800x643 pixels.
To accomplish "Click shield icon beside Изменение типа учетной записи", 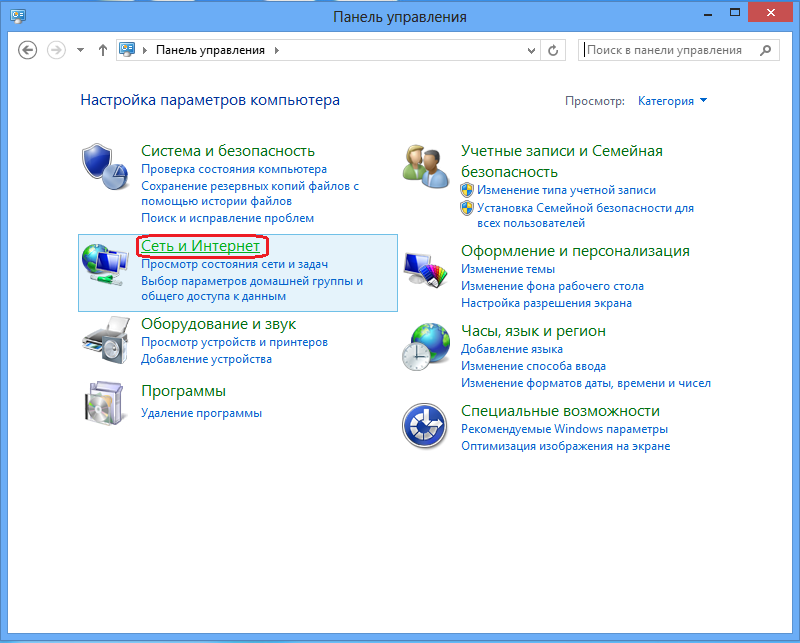I will [467, 190].
